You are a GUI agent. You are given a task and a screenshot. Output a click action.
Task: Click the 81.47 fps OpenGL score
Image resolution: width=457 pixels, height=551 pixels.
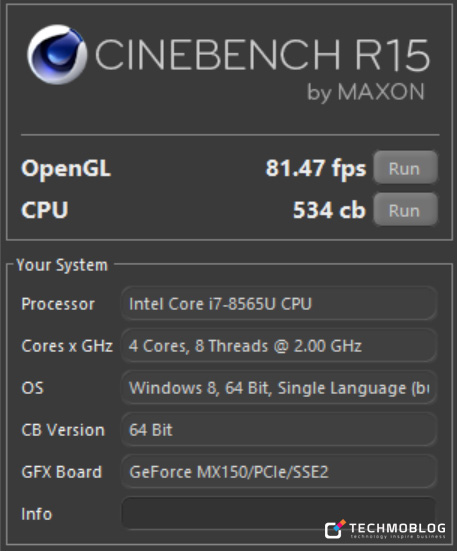point(316,169)
